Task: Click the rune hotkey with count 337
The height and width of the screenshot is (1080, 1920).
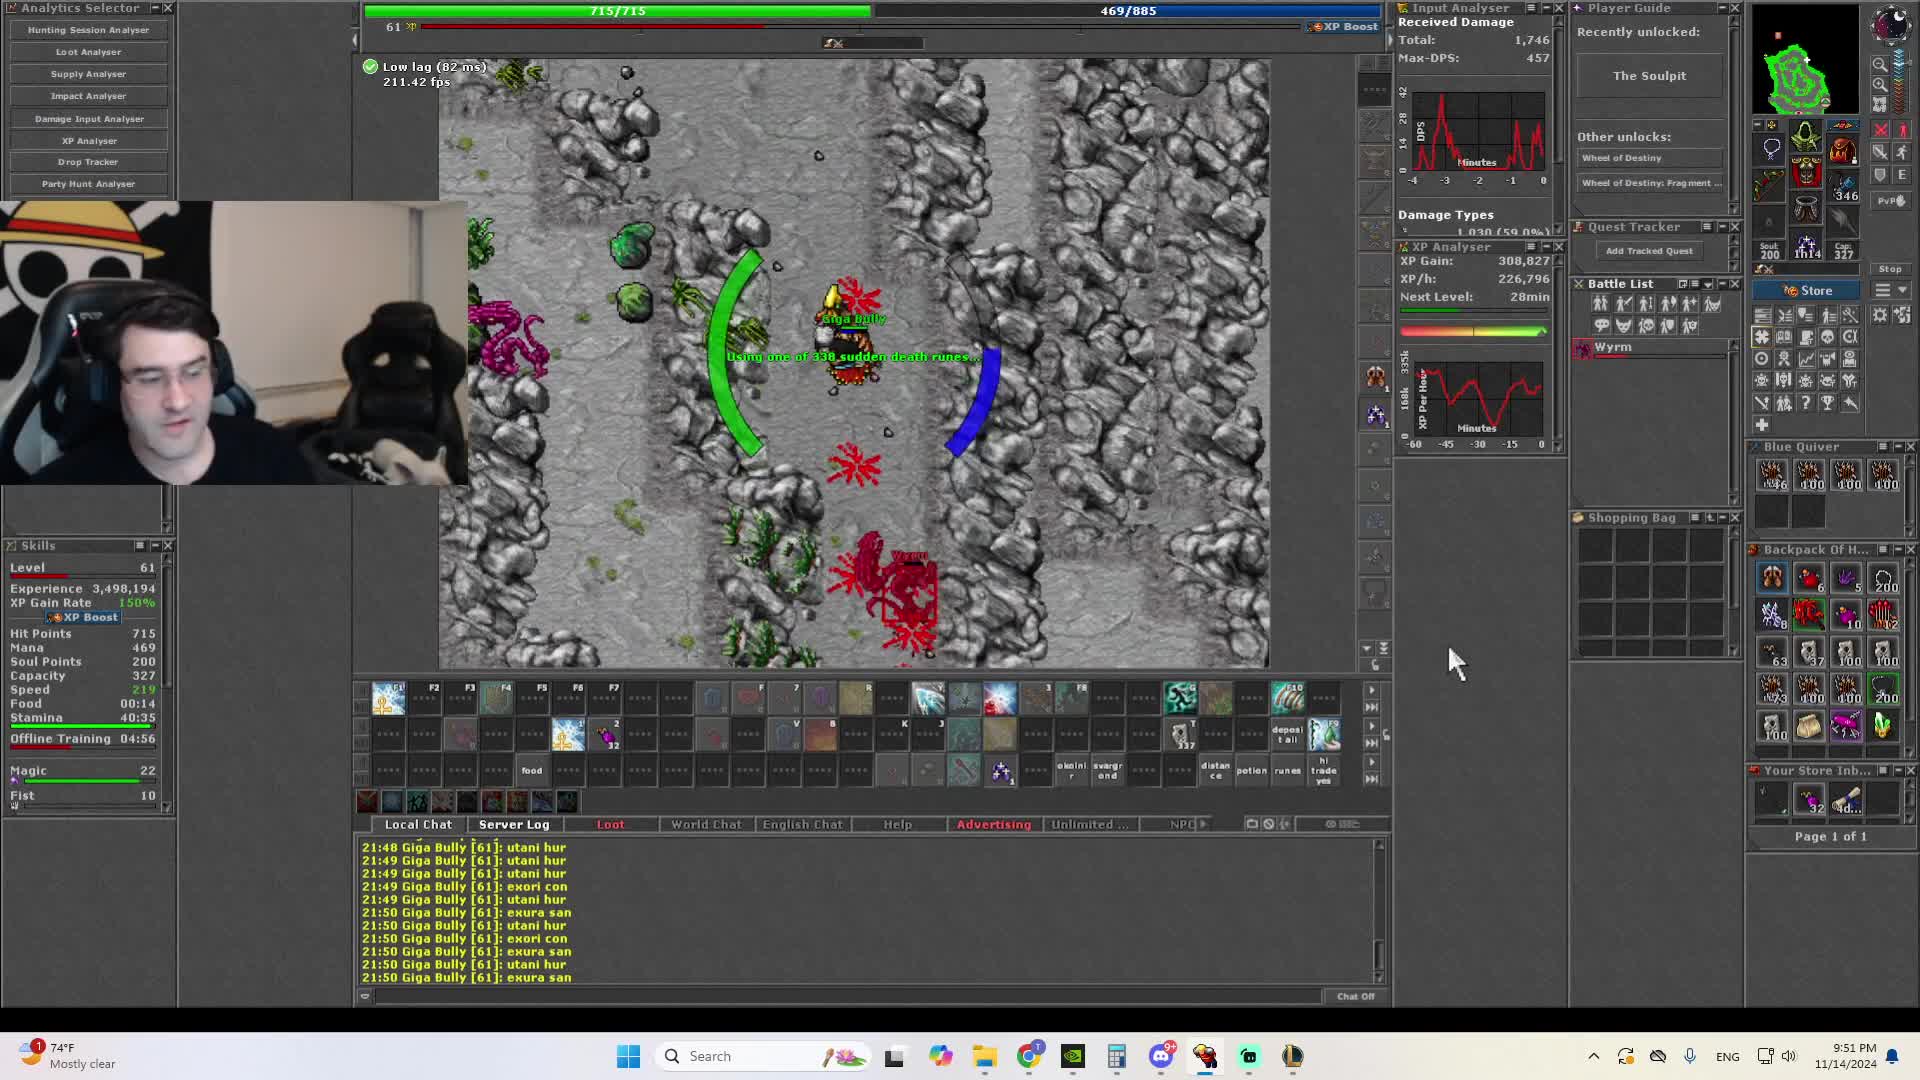Action: point(1181,735)
